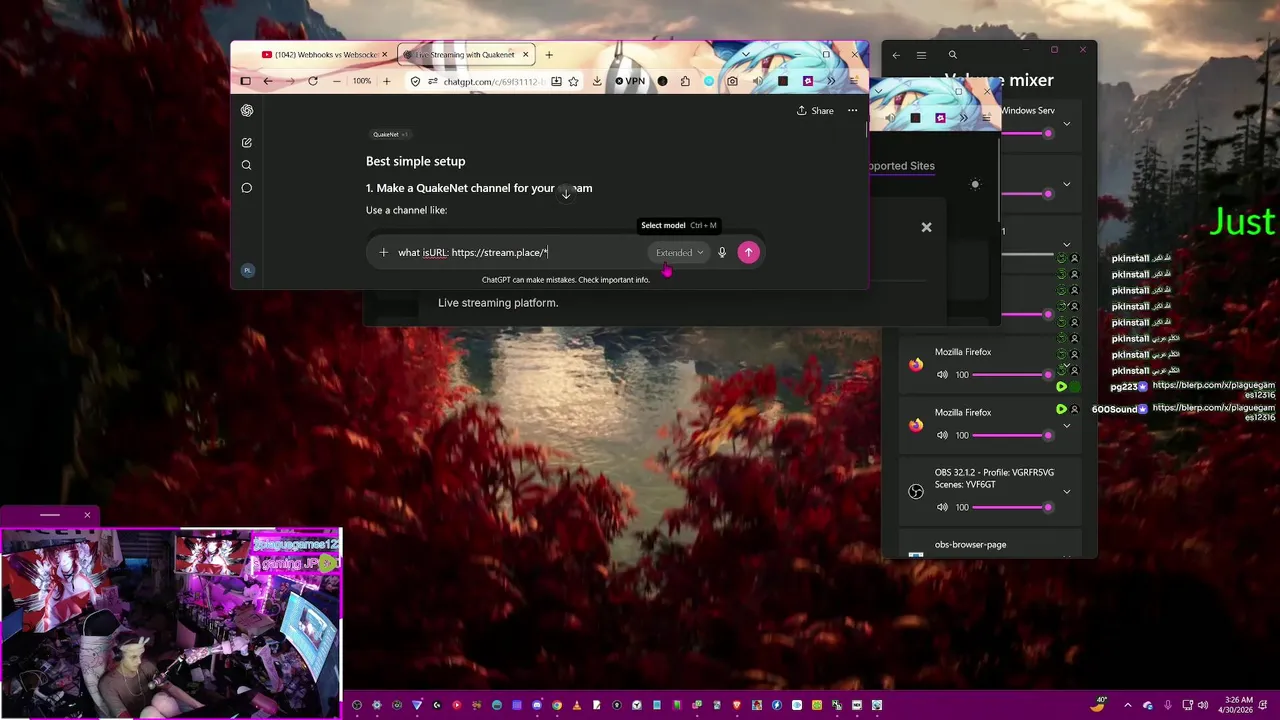Expand the second Volume mixer app entry
Screen dimensions: 1280x720
(1066, 184)
